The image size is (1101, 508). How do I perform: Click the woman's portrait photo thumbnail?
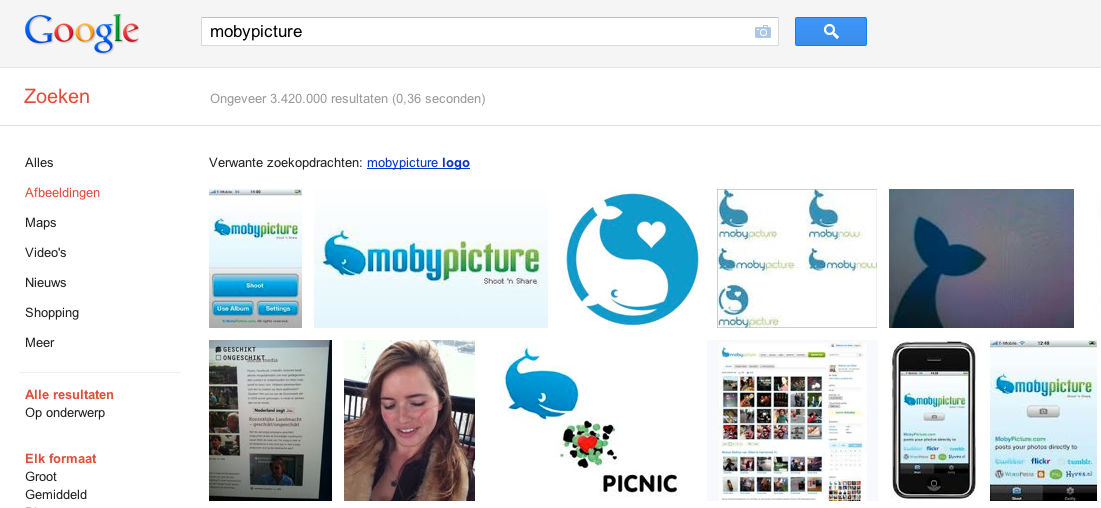point(409,420)
